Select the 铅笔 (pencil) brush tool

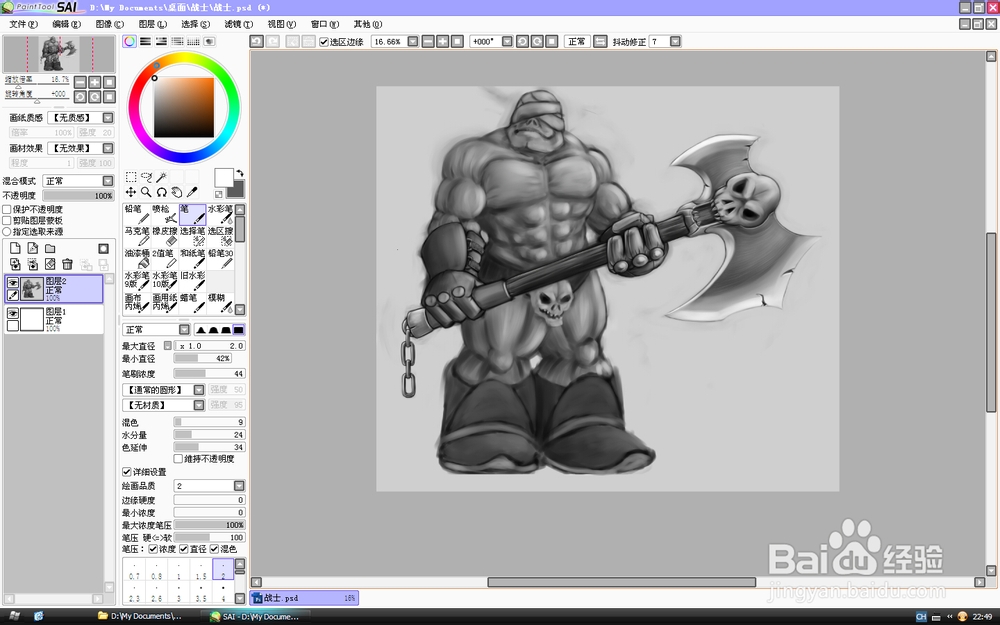pyautogui.click(x=136, y=214)
